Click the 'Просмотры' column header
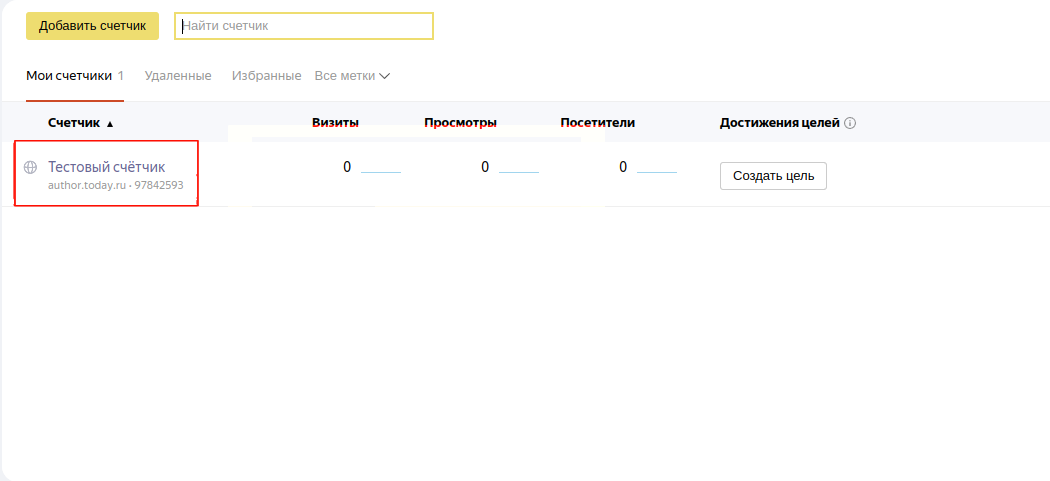This screenshot has width=1050, height=481. pyautogui.click(x=461, y=123)
